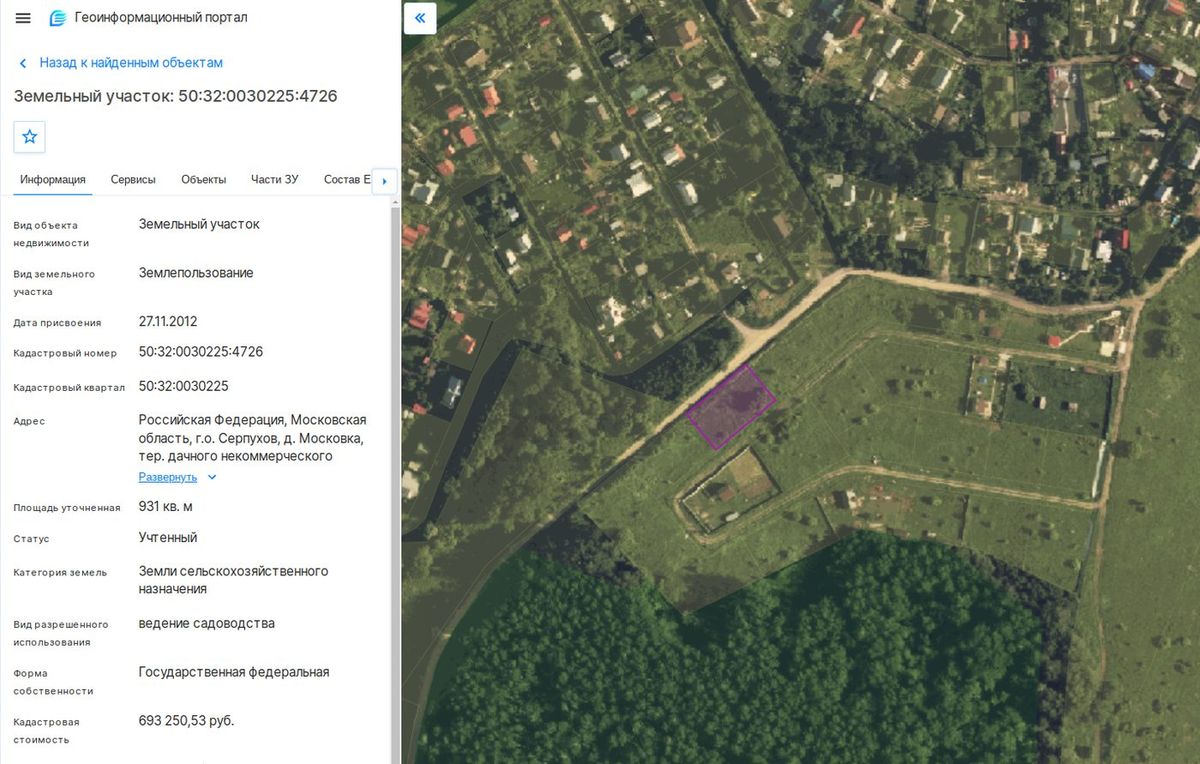Add the land plot to favorites with the star
Image resolution: width=1200 pixels, height=764 pixels.
30,137
